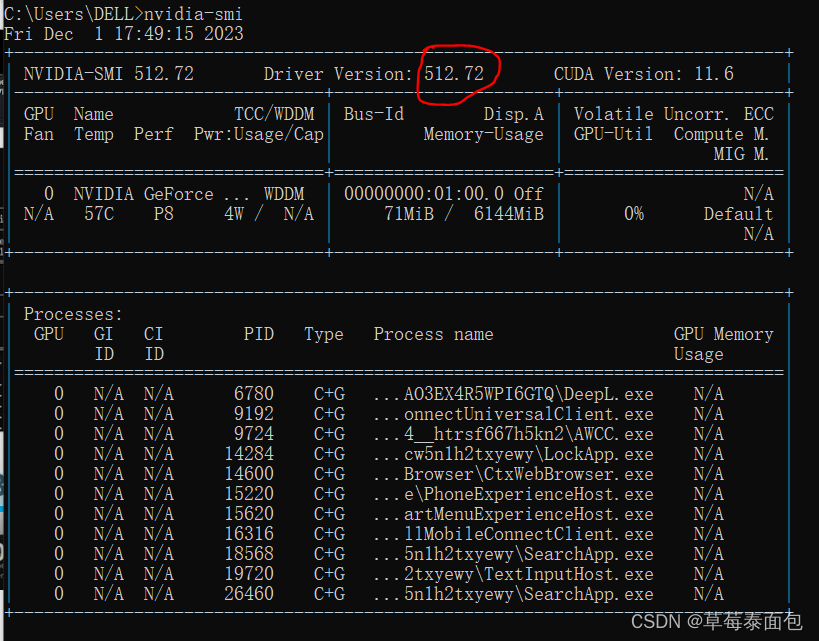Click 'NVIDIA-SMI 512.72' header text
The width and height of the screenshot is (819, 641).
coord(109,74)
